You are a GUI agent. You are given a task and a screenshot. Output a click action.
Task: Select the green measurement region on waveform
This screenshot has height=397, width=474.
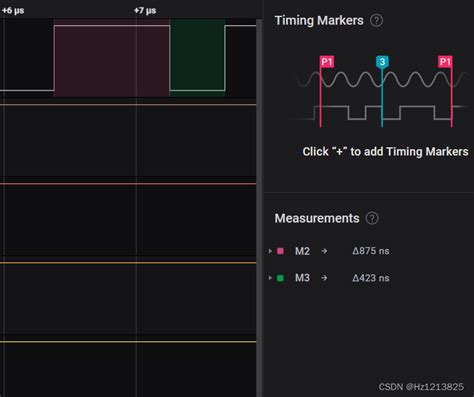(x=197, y=58)
